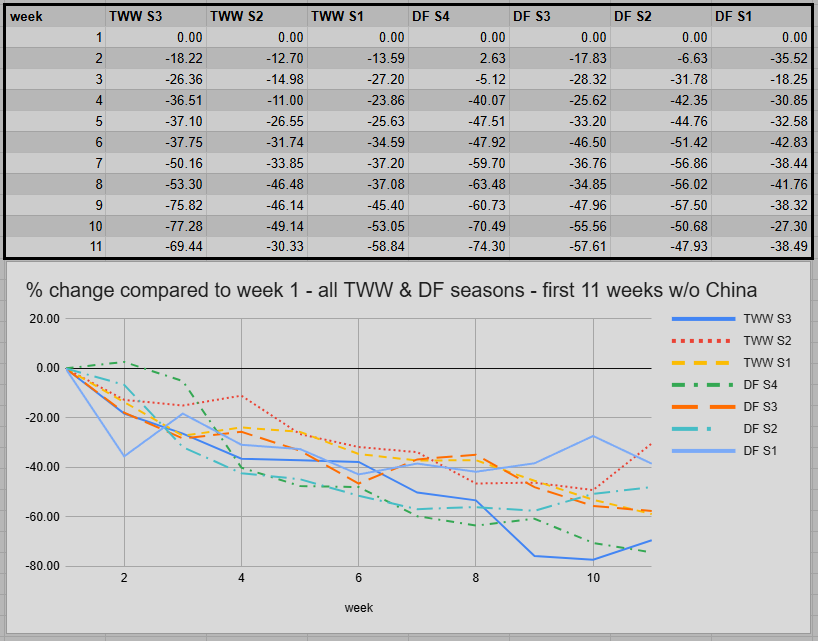
Task: Select the TWW S1 legend entry label
Action: (x=765, y=363)
